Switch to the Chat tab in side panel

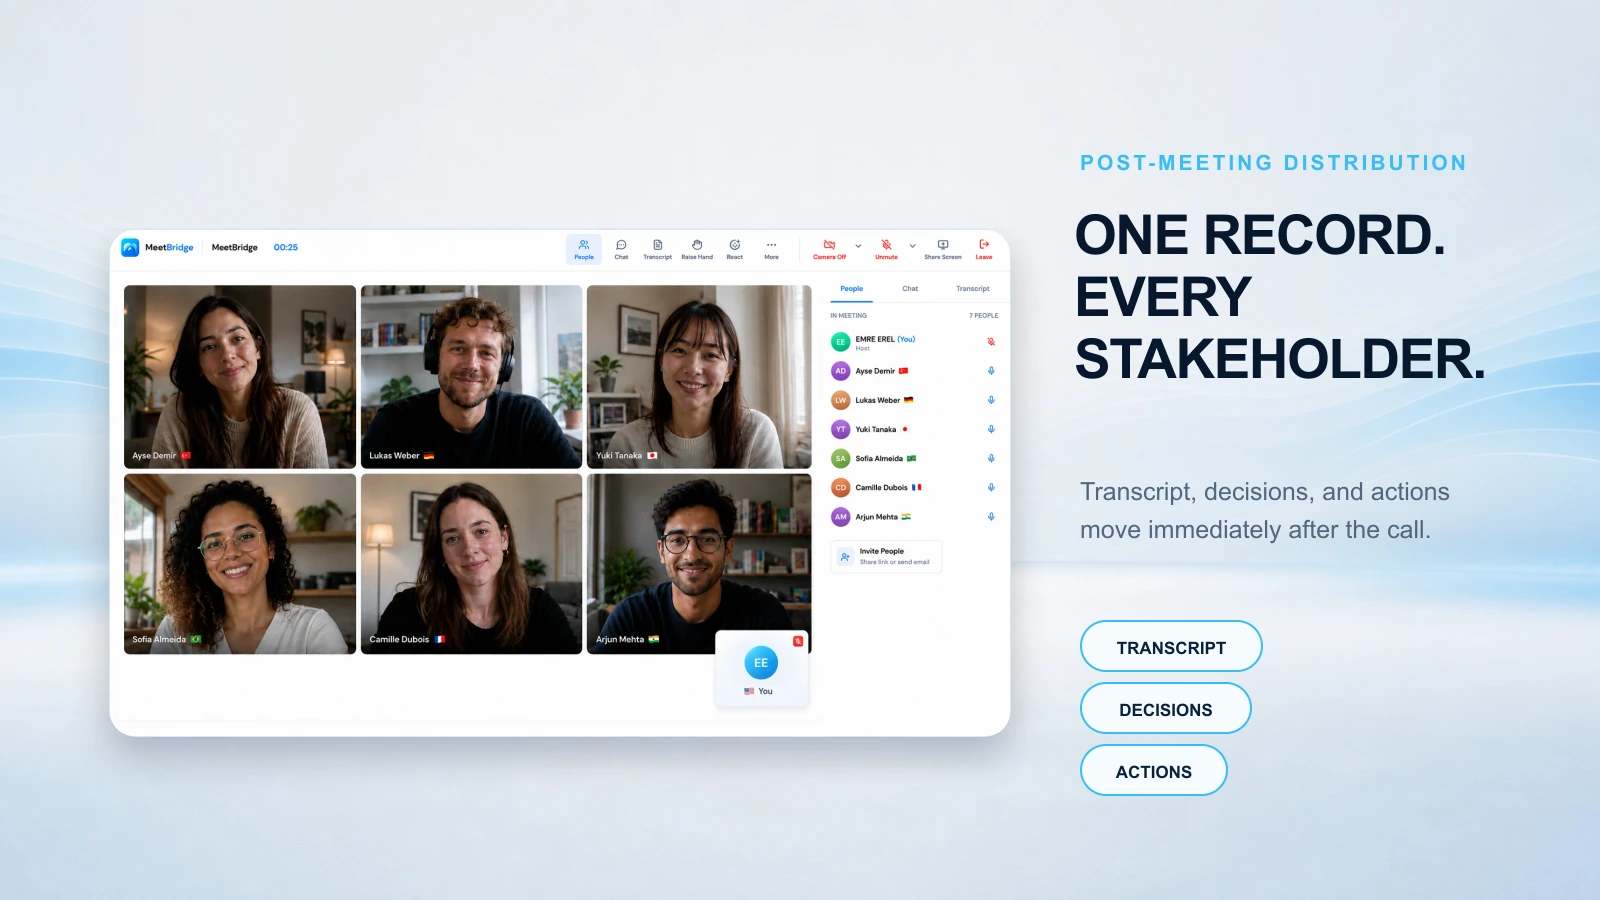[910, 289]
